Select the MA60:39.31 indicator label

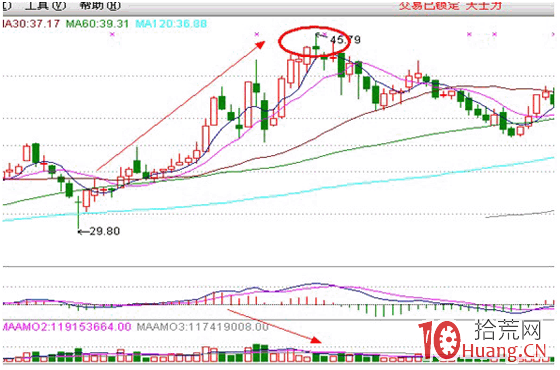[97, 24]
